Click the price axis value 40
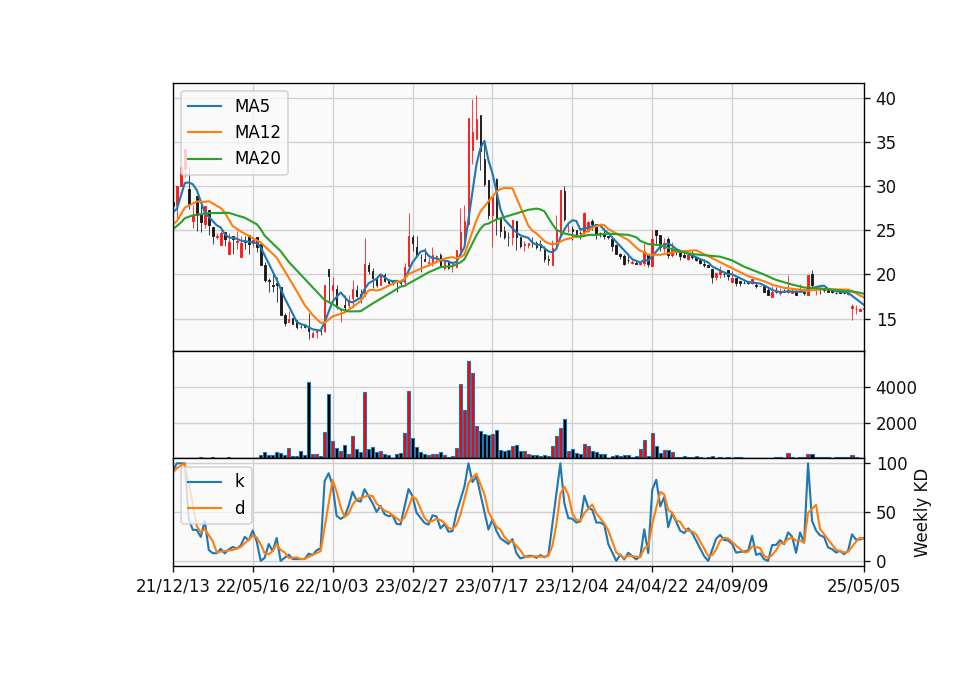The width and height of the screenshot is (960, 690). click(886, 99)
